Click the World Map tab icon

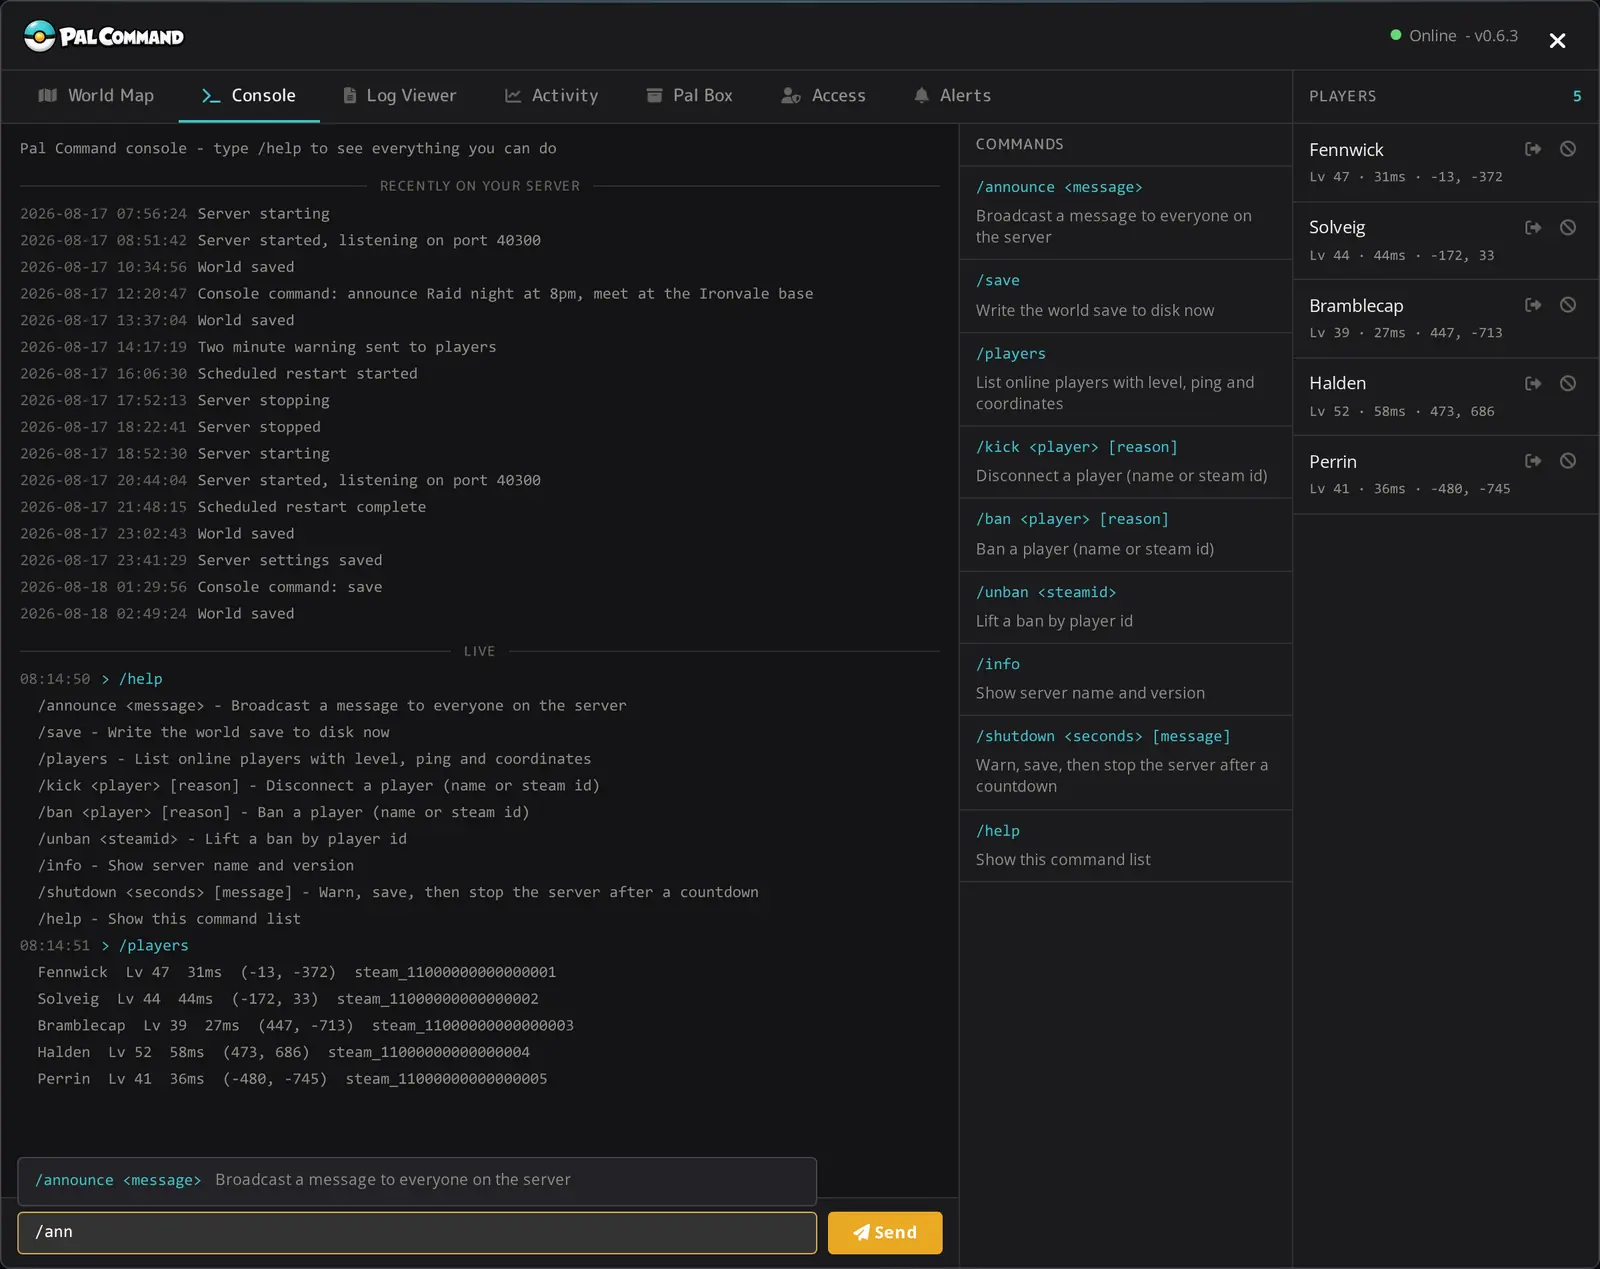47,96
